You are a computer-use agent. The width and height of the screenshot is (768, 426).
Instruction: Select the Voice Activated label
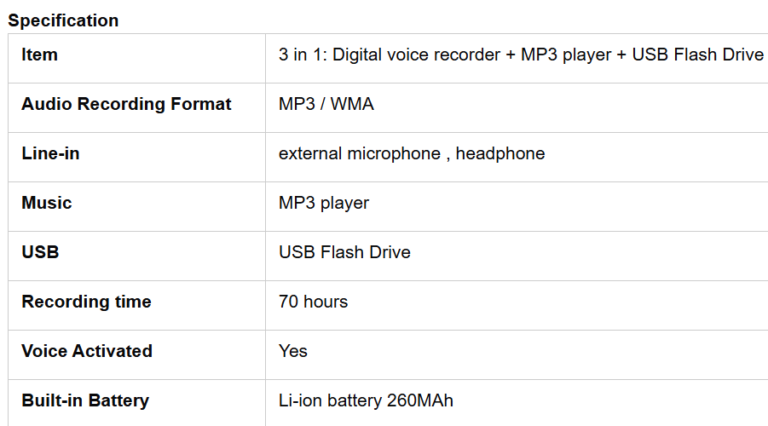pyautogui.click(x=87, y=351)
